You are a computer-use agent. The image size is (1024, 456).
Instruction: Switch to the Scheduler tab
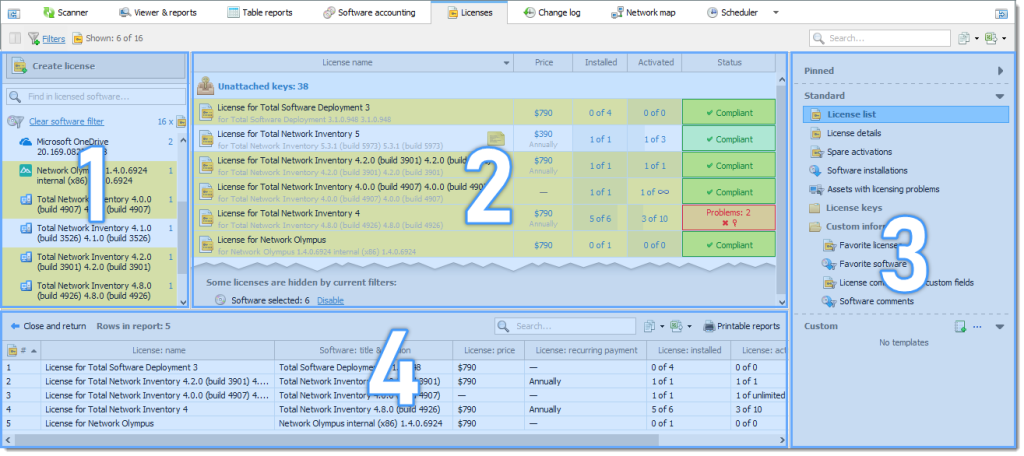click(732, 12)
